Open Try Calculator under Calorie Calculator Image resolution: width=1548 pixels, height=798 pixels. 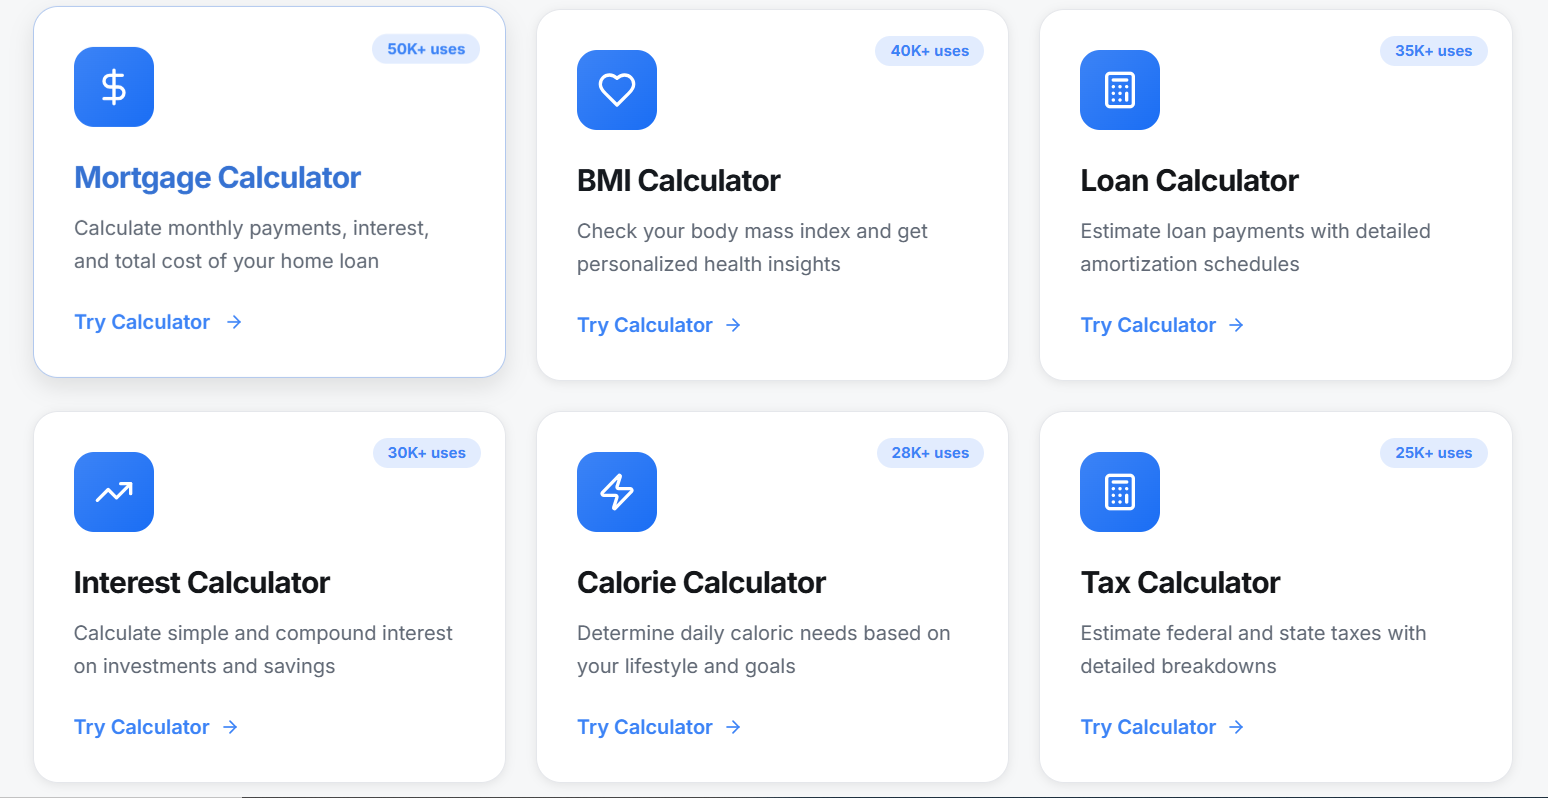click(x=645, y=727)
